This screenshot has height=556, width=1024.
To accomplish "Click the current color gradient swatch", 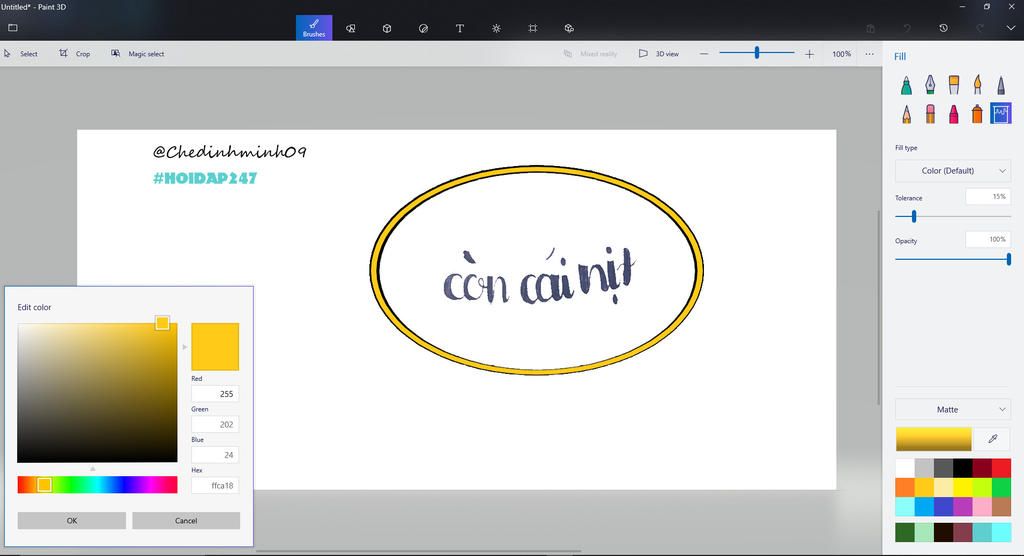I will (933, 439).
